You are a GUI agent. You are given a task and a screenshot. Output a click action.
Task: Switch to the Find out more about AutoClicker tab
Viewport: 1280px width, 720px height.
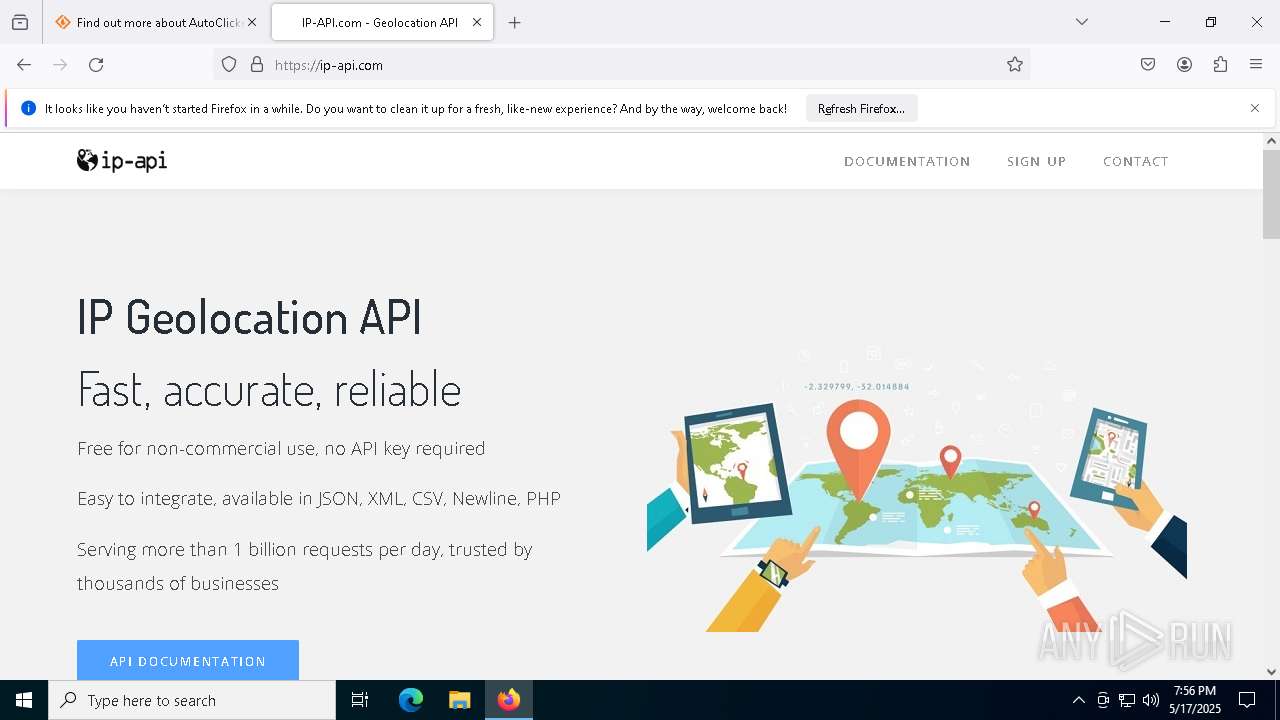[x=157, y=22]
